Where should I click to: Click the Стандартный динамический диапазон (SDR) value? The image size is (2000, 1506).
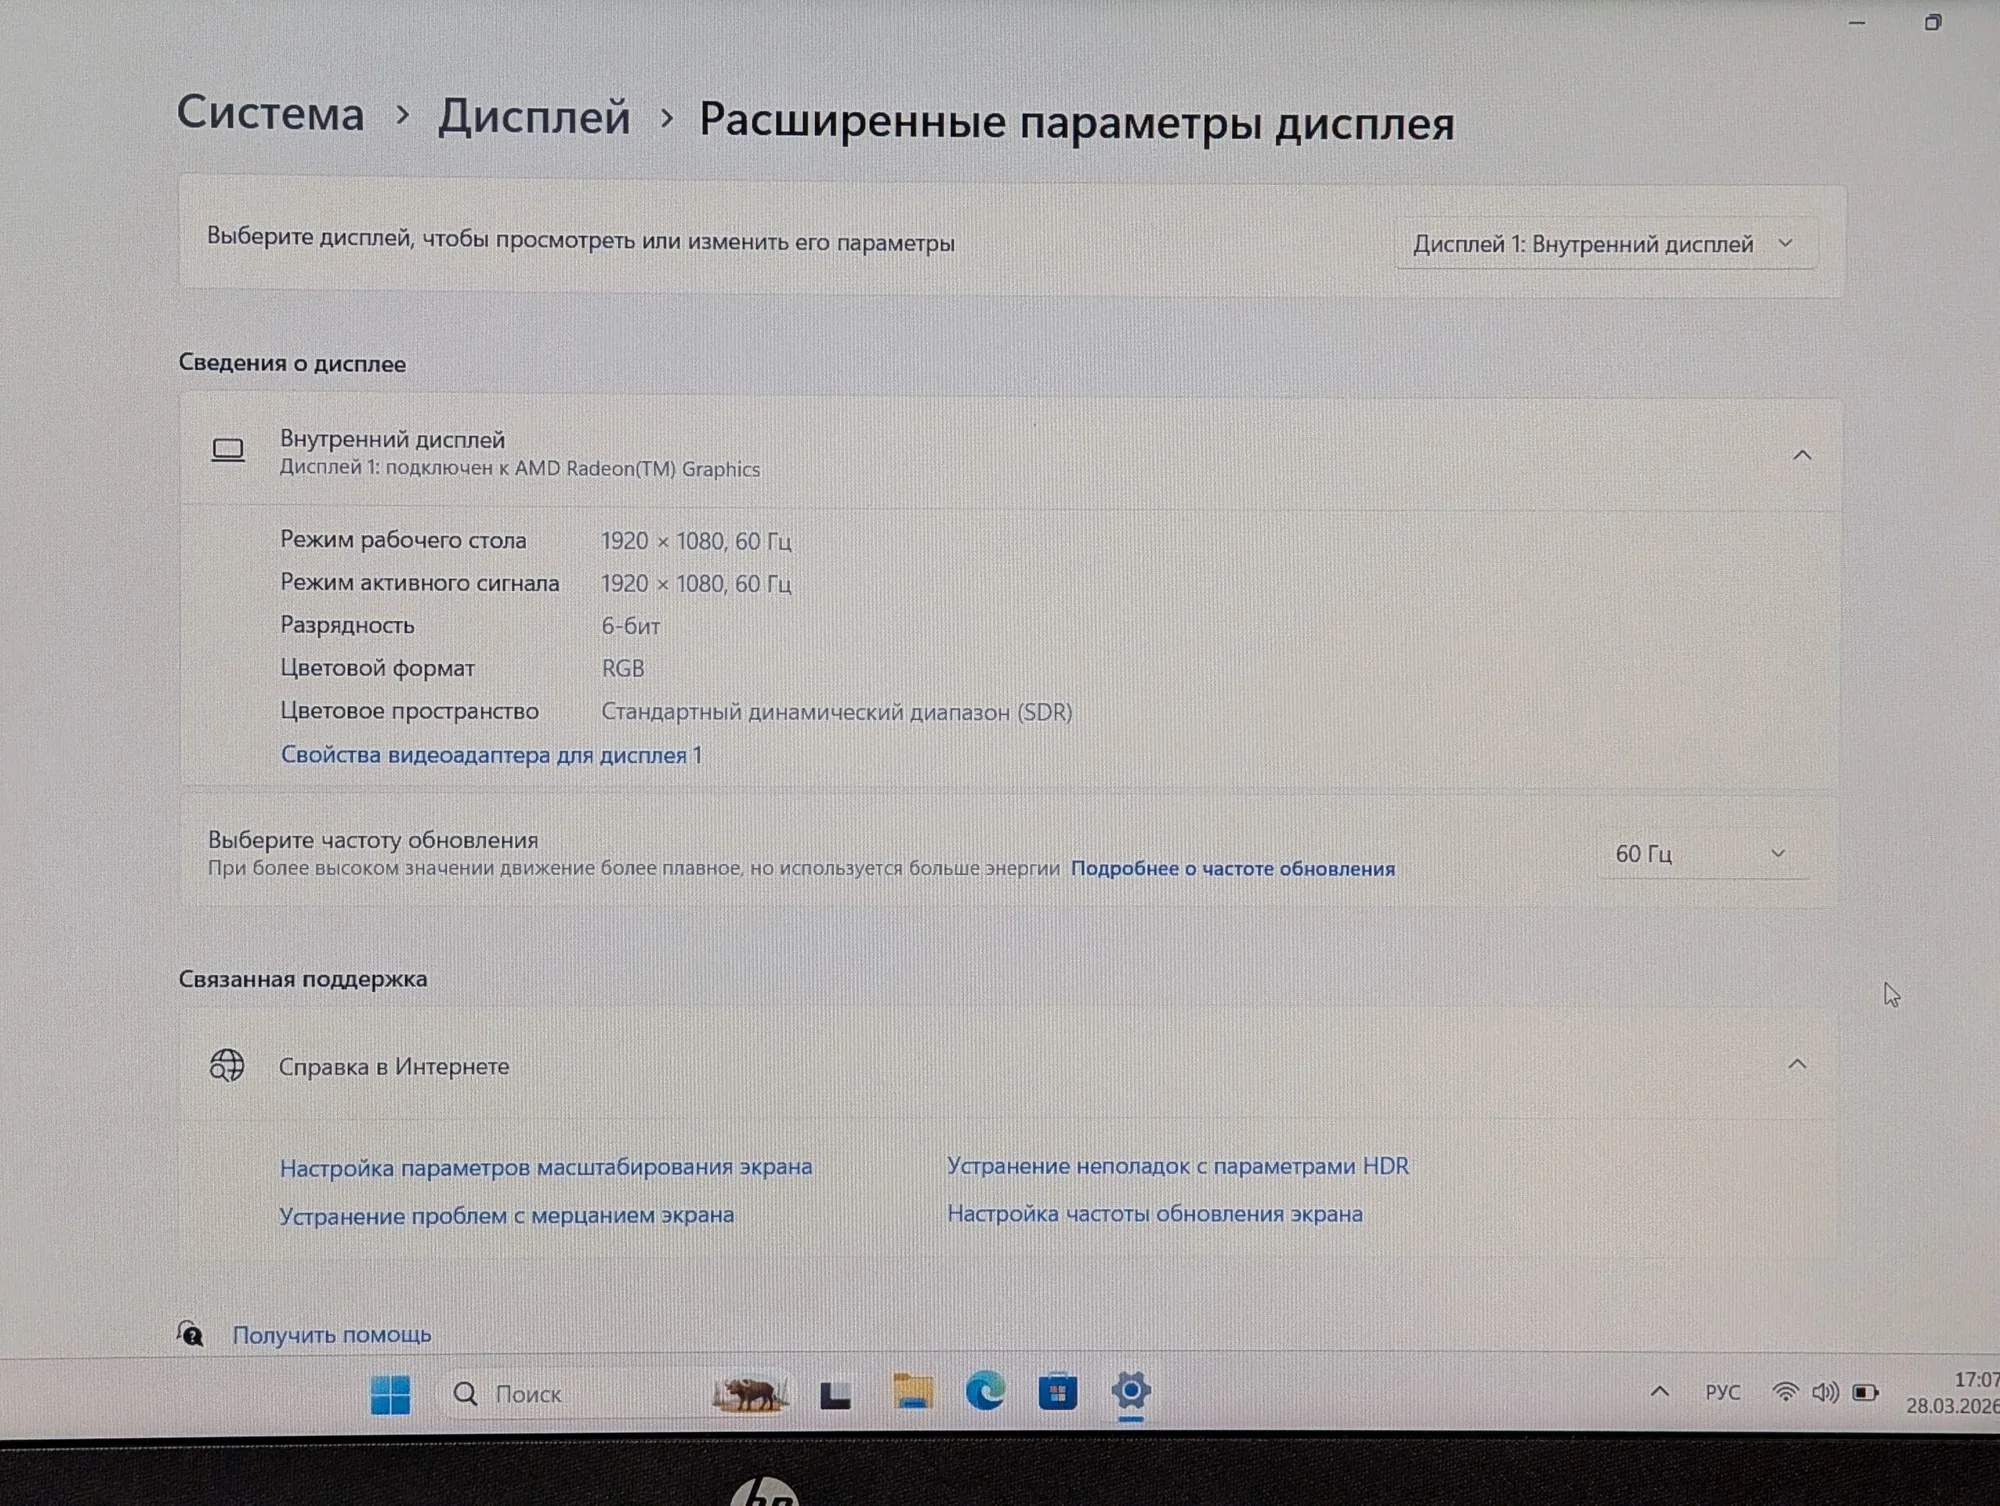[x=836, y=712]
